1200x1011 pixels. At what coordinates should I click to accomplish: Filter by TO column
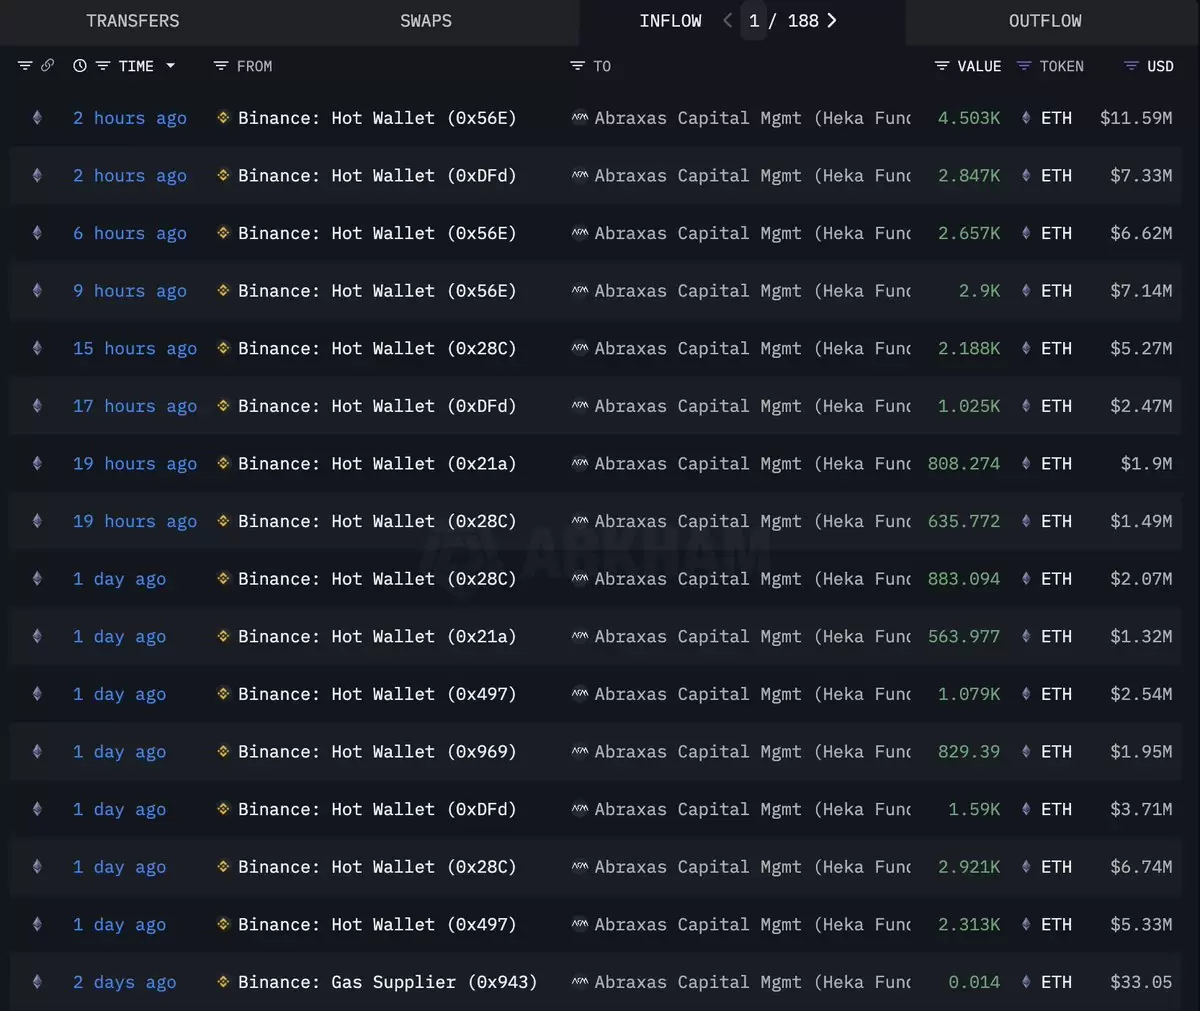pyautogui.click(x=577, y=66)
